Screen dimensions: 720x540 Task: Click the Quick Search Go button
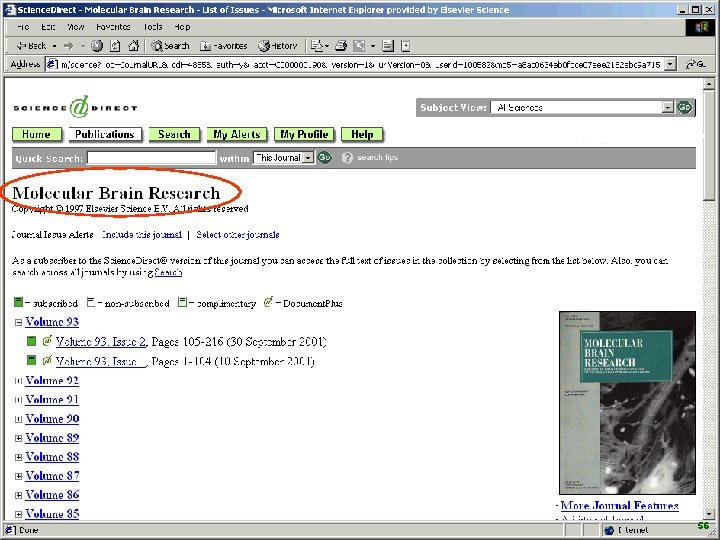(324, 158)
